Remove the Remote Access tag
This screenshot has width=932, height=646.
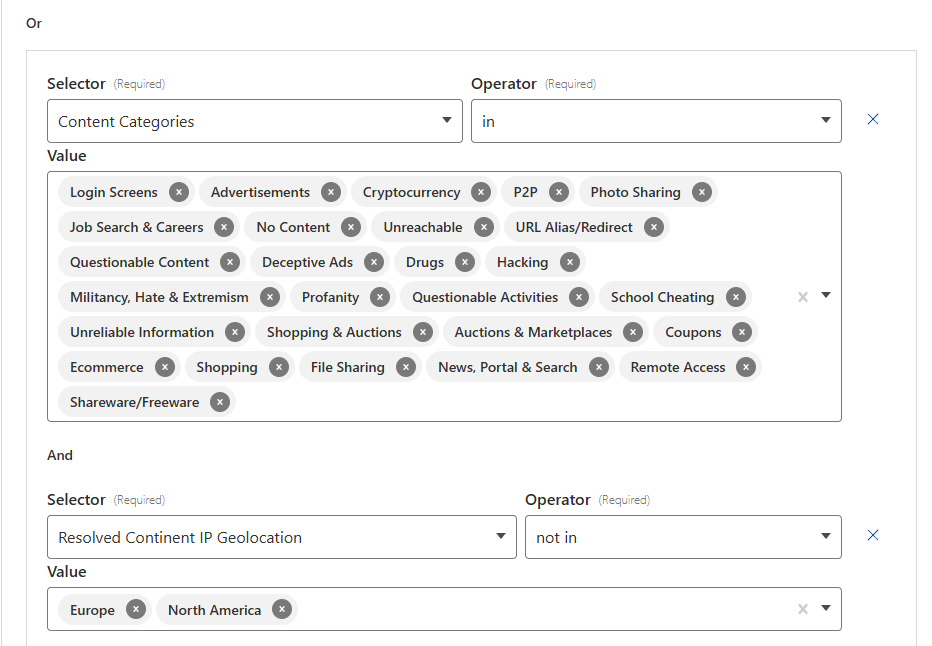click(745, 367)
